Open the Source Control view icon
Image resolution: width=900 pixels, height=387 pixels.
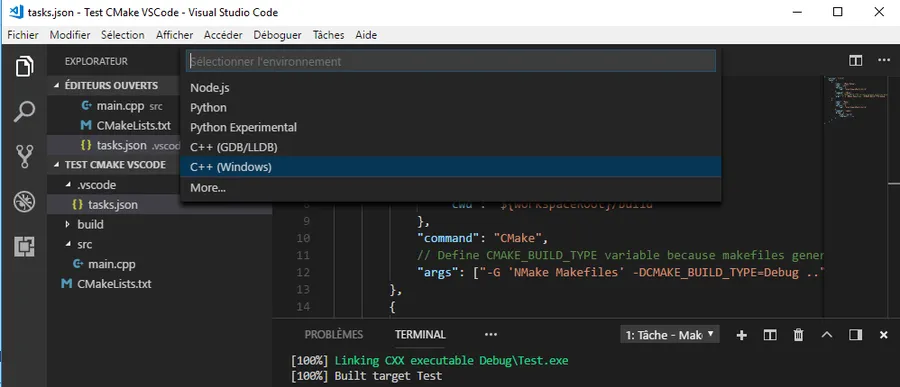[x=24, y=156]
